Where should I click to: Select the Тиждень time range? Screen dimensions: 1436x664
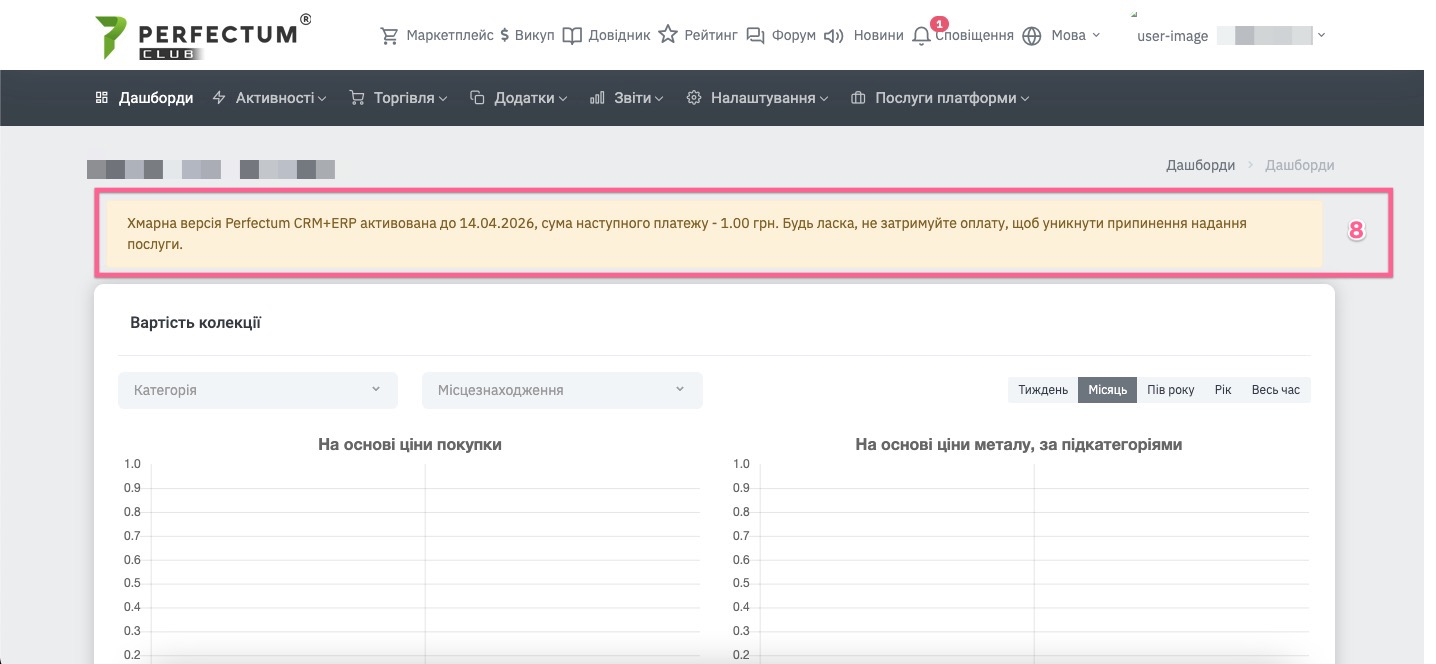[1043, 390]
